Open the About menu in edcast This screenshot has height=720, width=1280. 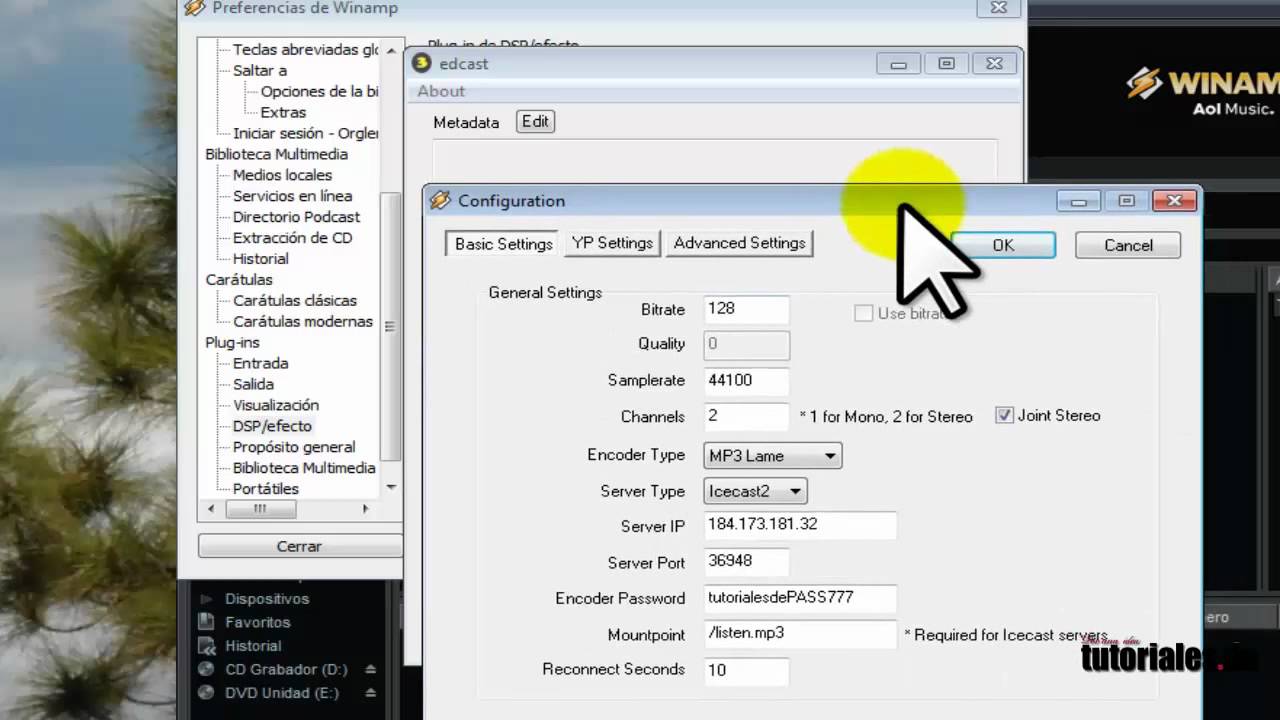pyautogui.click(x=441, y=91)
